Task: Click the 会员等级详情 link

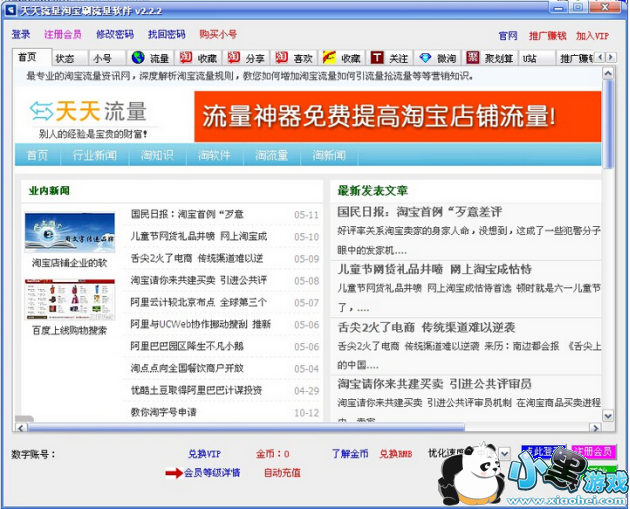Action: pos(211,472)
